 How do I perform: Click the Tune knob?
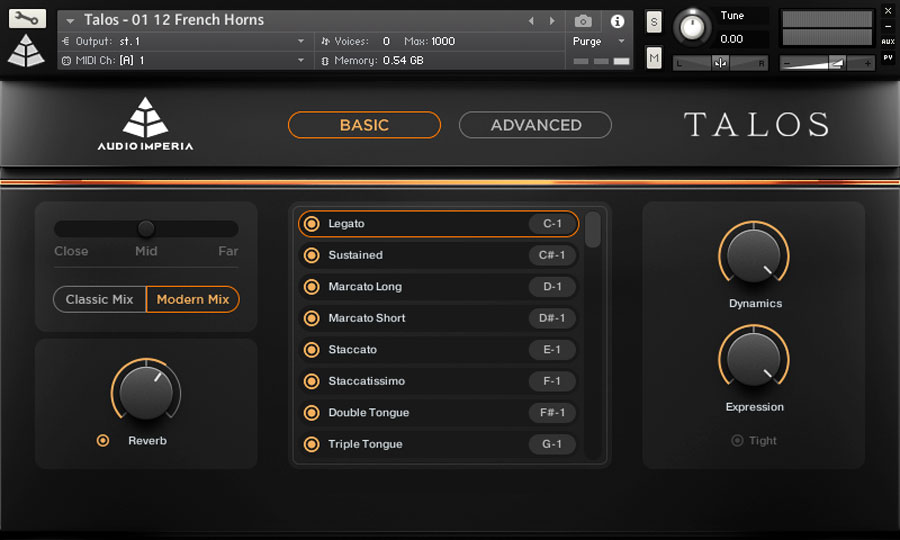pos(692,27)
